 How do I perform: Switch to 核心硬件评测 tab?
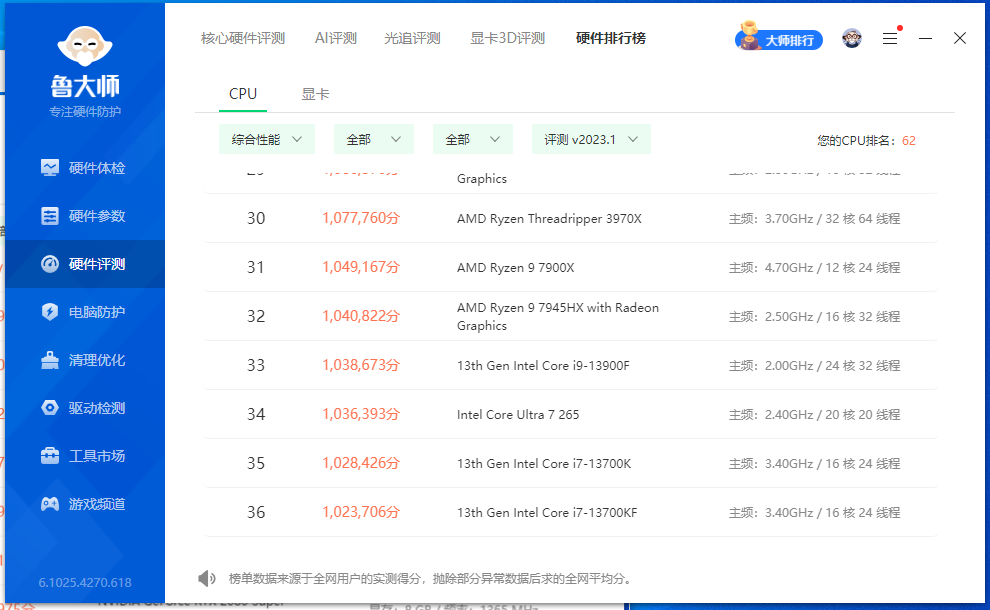(243, 38)
